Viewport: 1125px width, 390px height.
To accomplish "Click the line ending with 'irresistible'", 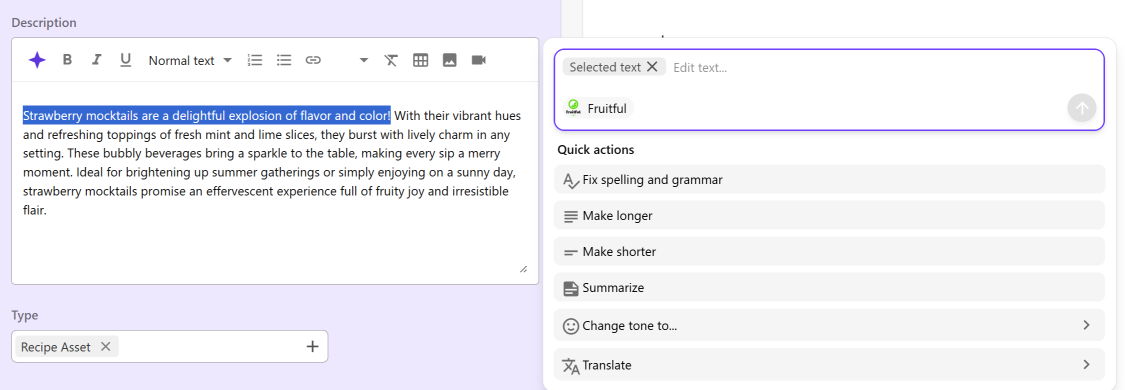I will (265, 192).
